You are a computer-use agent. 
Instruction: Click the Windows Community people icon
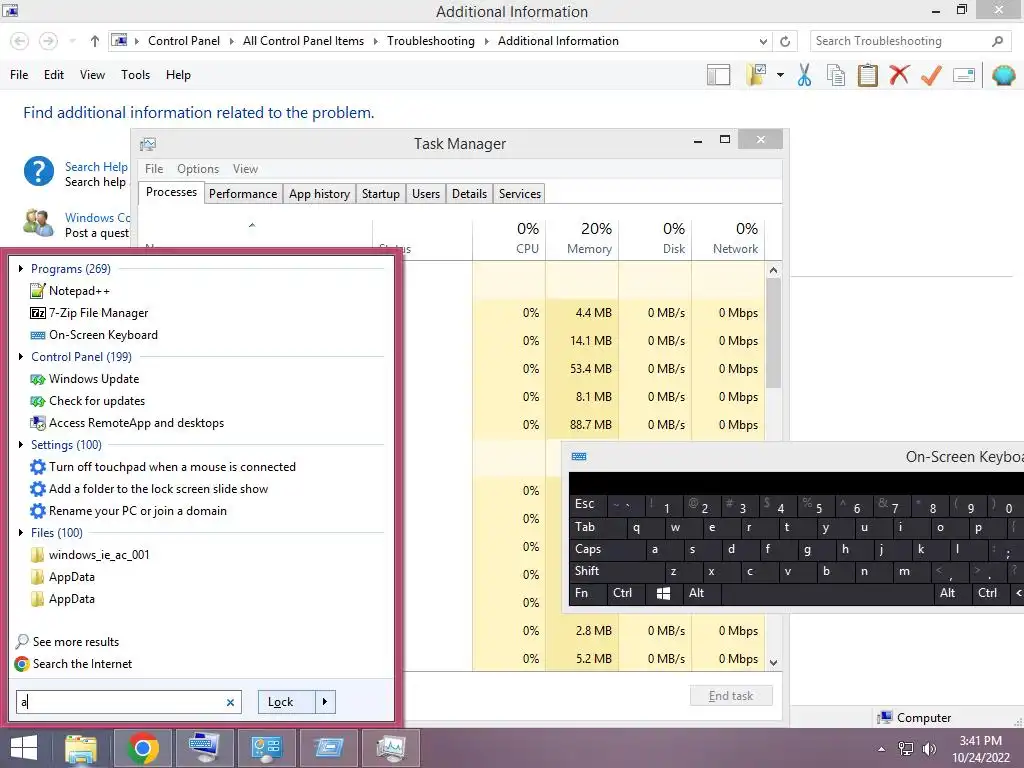coord(39,223)
